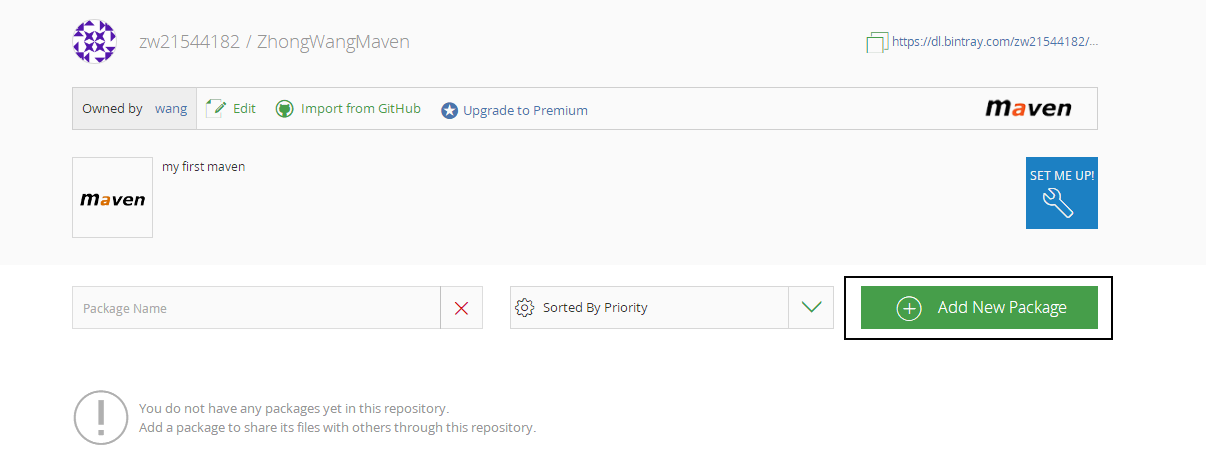This screenshot has width=1206, height=474.
Task: Click the 'Add New Package' button
Action: (979, 308)
